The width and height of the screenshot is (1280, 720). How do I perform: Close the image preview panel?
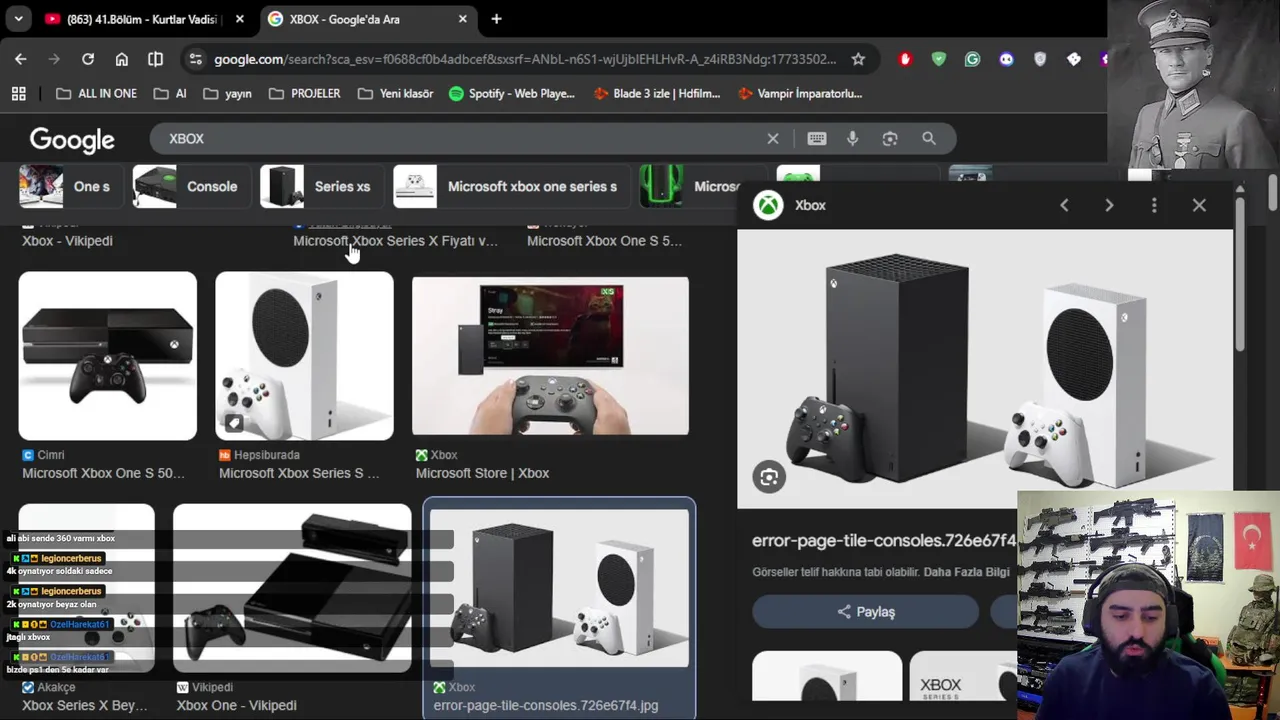pos(1199,205)
